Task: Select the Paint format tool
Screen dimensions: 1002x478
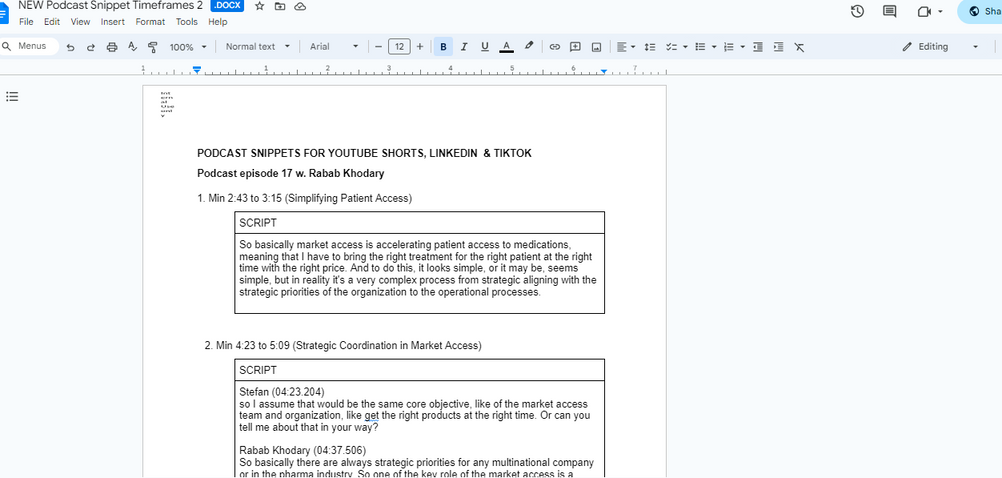Action: (153, 47)
